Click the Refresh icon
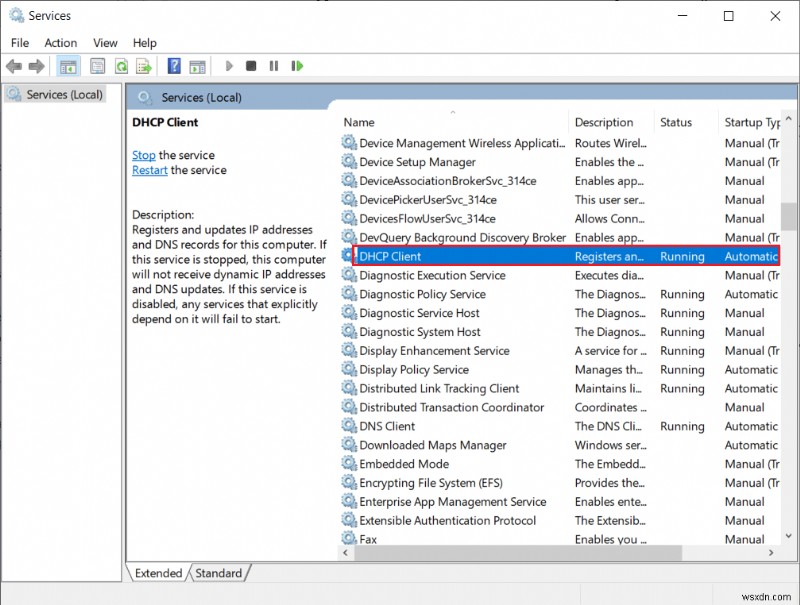The image size is (800, 605). [x=120, y=66]
